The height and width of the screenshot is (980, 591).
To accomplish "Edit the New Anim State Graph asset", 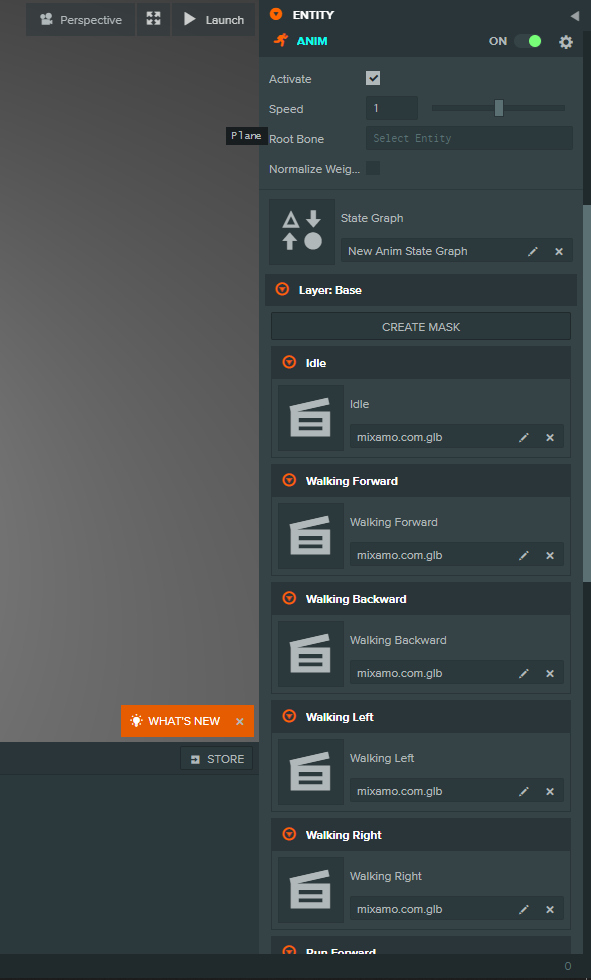I will (x=533, y=251).
